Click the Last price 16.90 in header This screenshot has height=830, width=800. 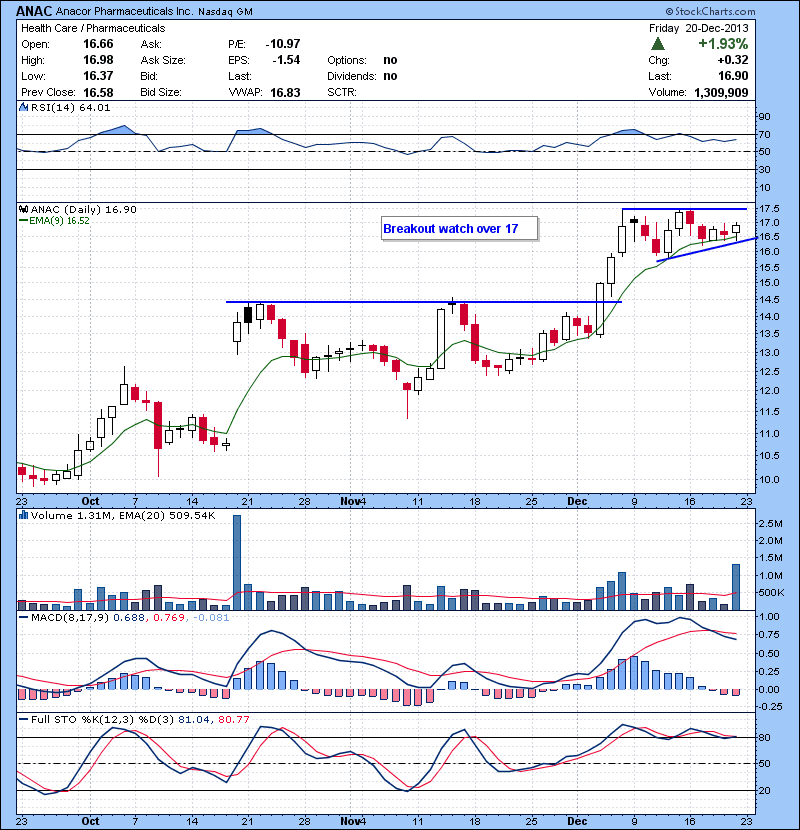733,76
